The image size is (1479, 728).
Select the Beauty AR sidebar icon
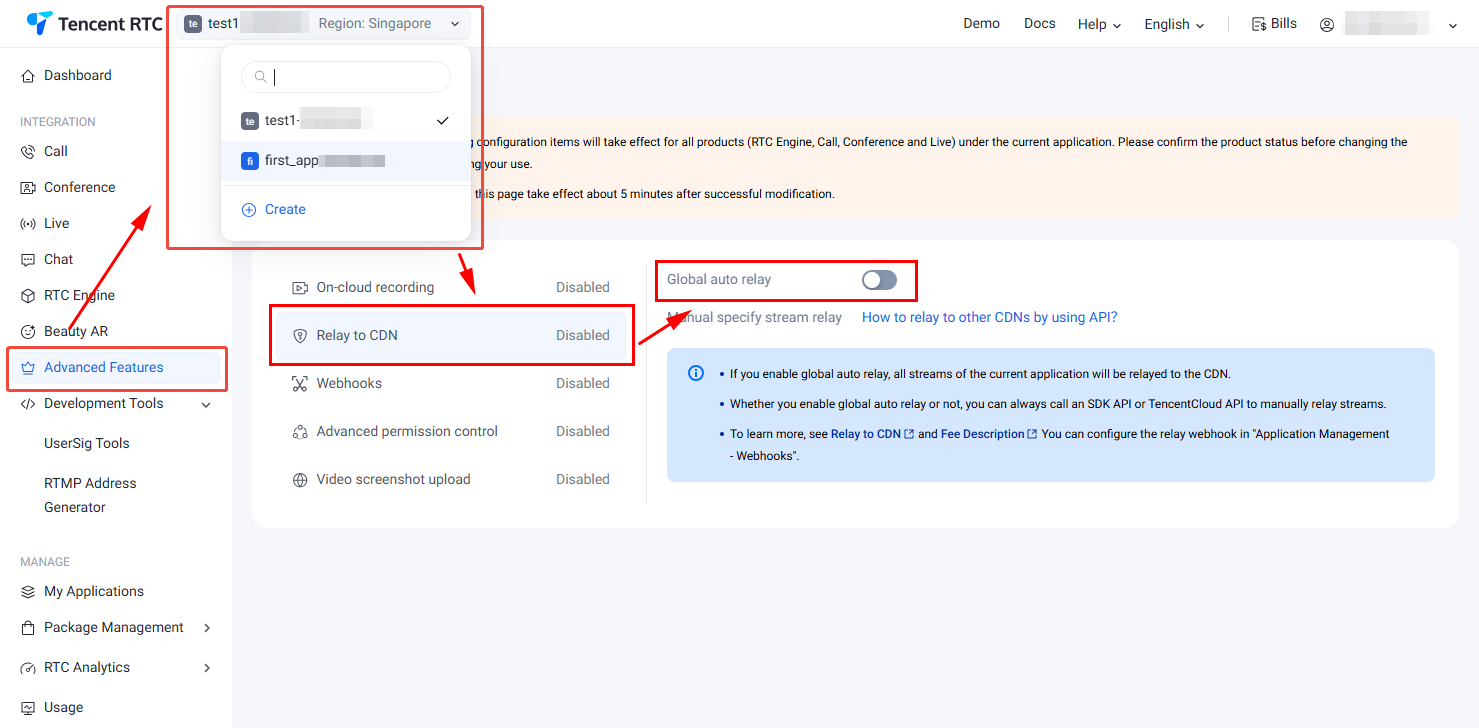coord(28,332)
